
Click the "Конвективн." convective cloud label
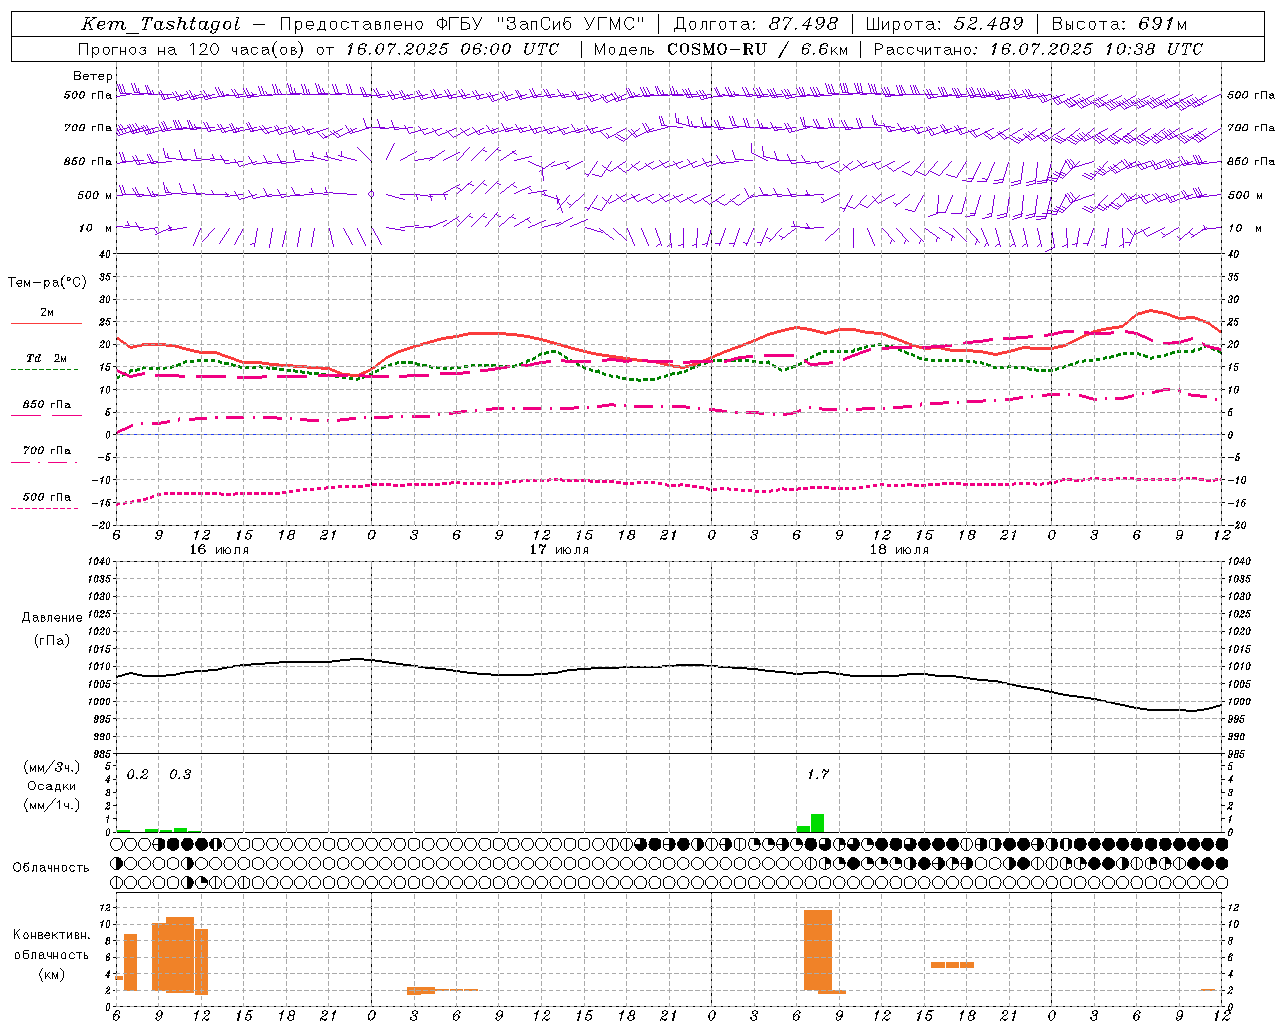(51, 935)
